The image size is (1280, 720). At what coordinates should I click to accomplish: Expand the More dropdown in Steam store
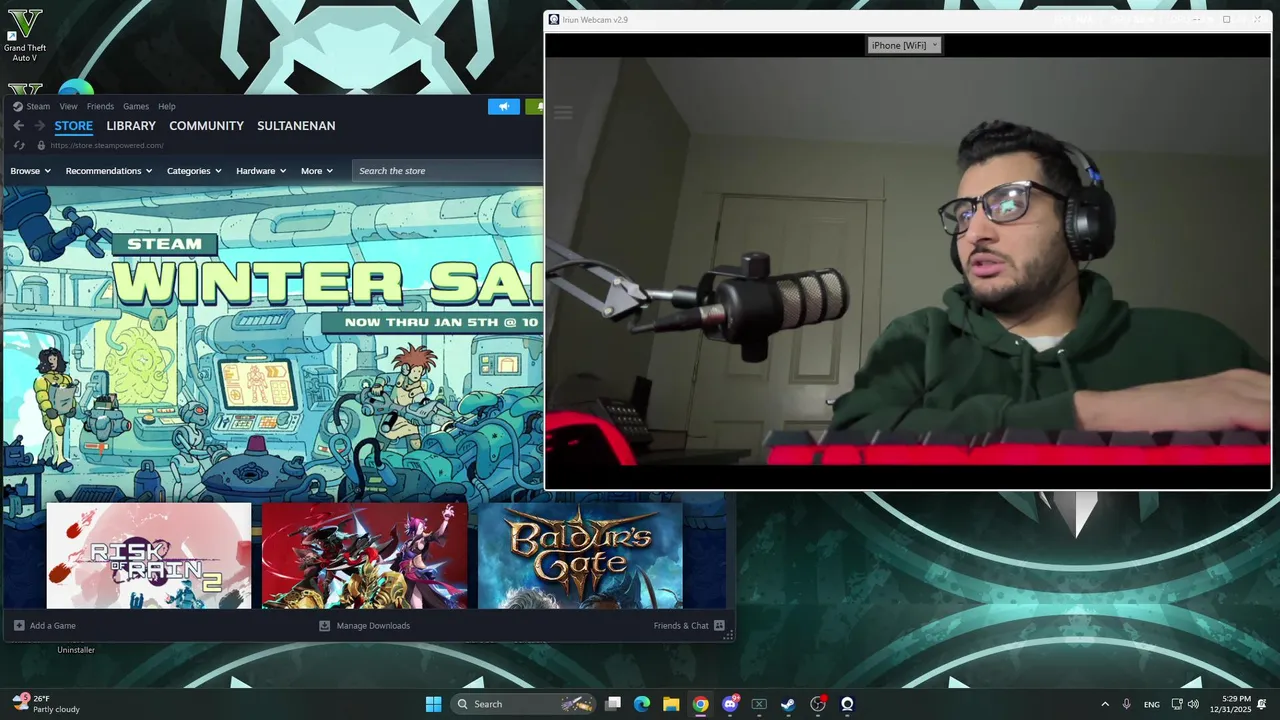pos(317,171)
